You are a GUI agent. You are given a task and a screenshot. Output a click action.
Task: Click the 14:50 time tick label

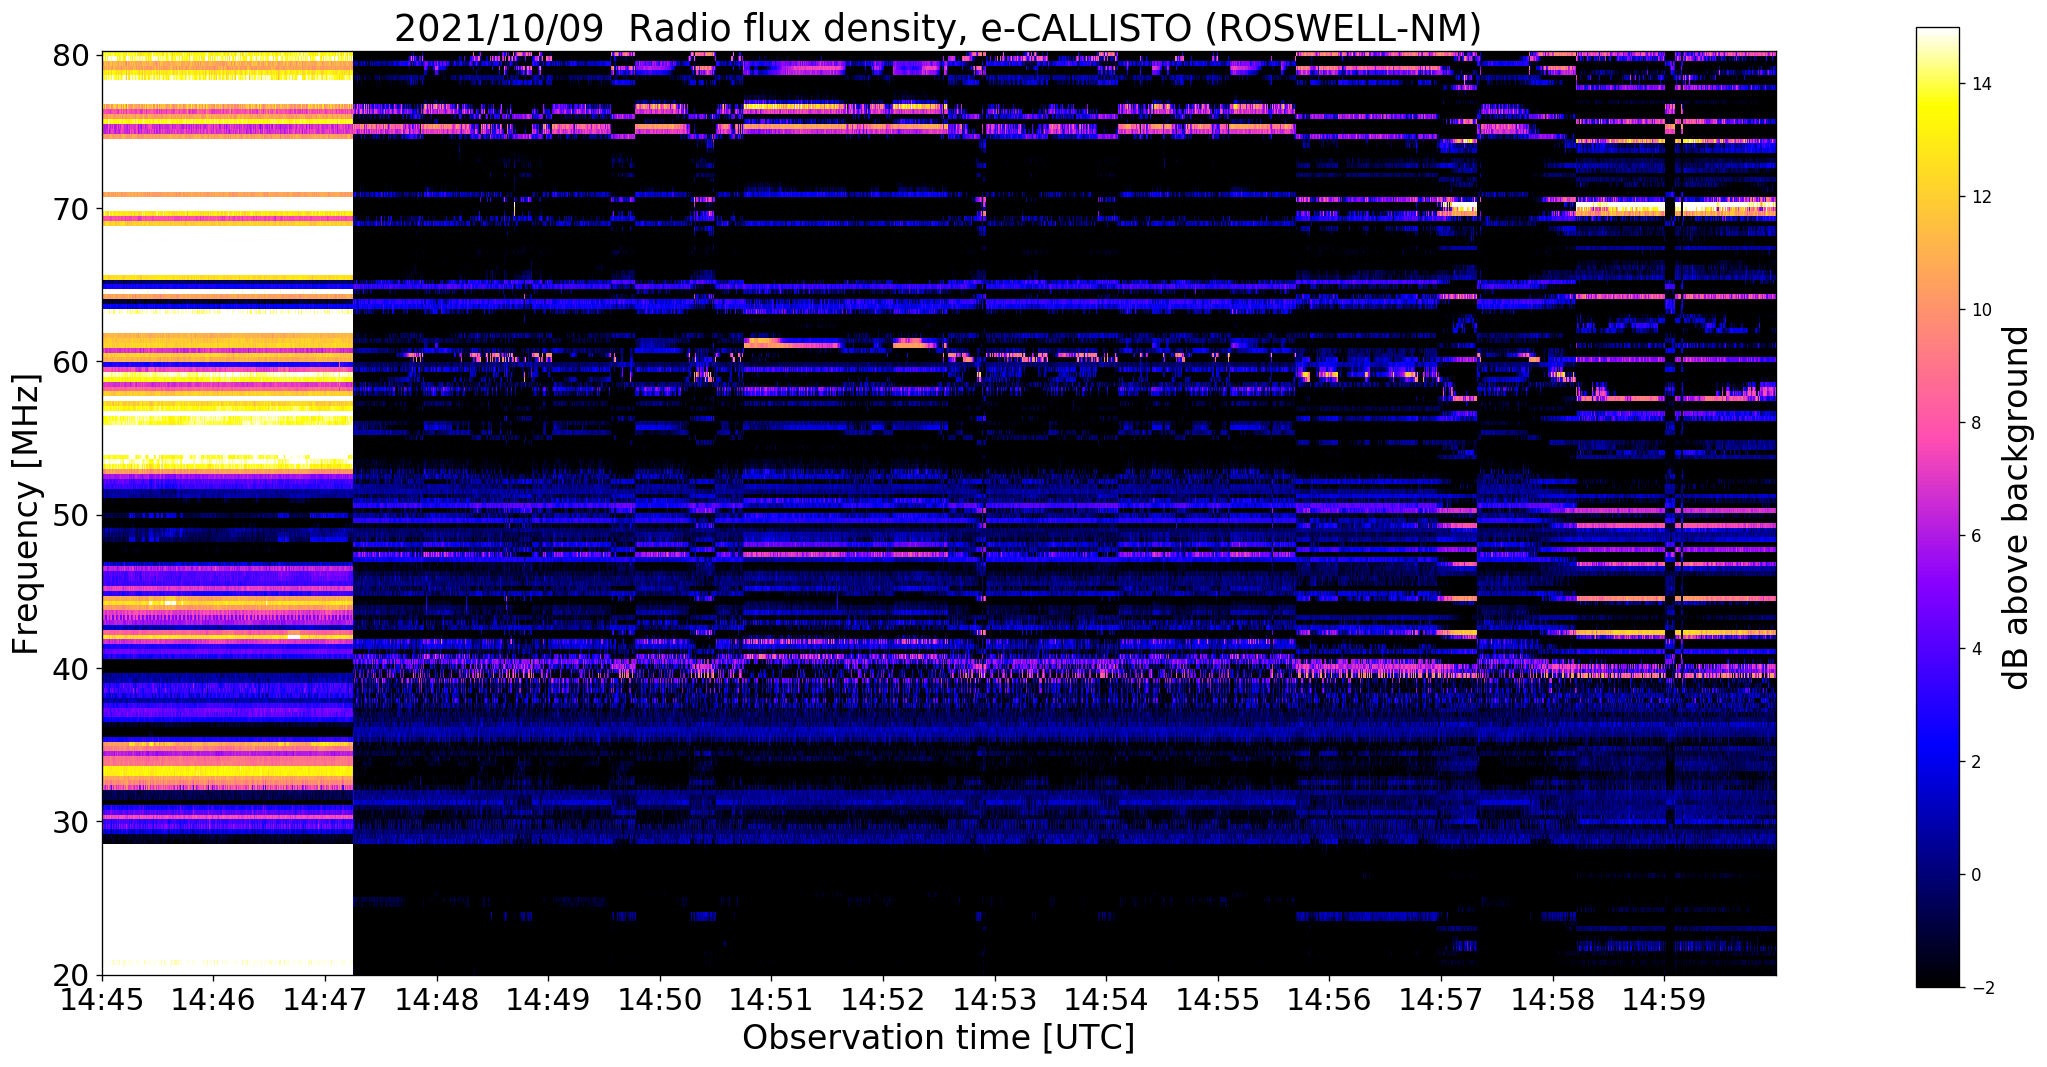[x=659, y=999]
